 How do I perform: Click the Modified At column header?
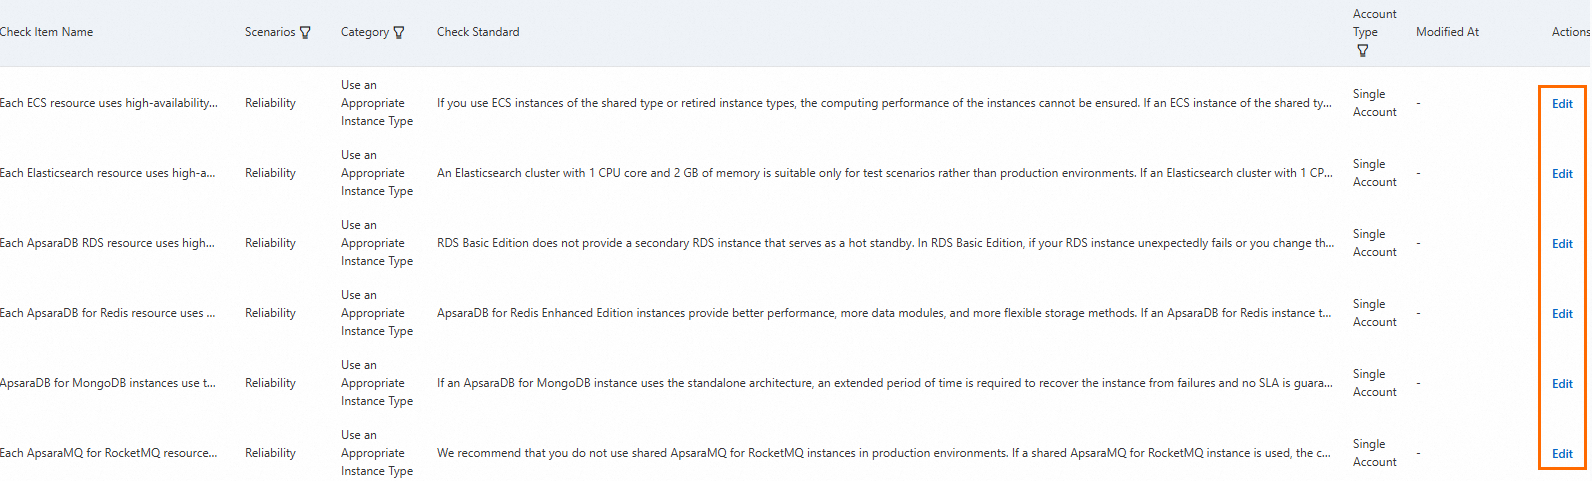point(1447,32)
